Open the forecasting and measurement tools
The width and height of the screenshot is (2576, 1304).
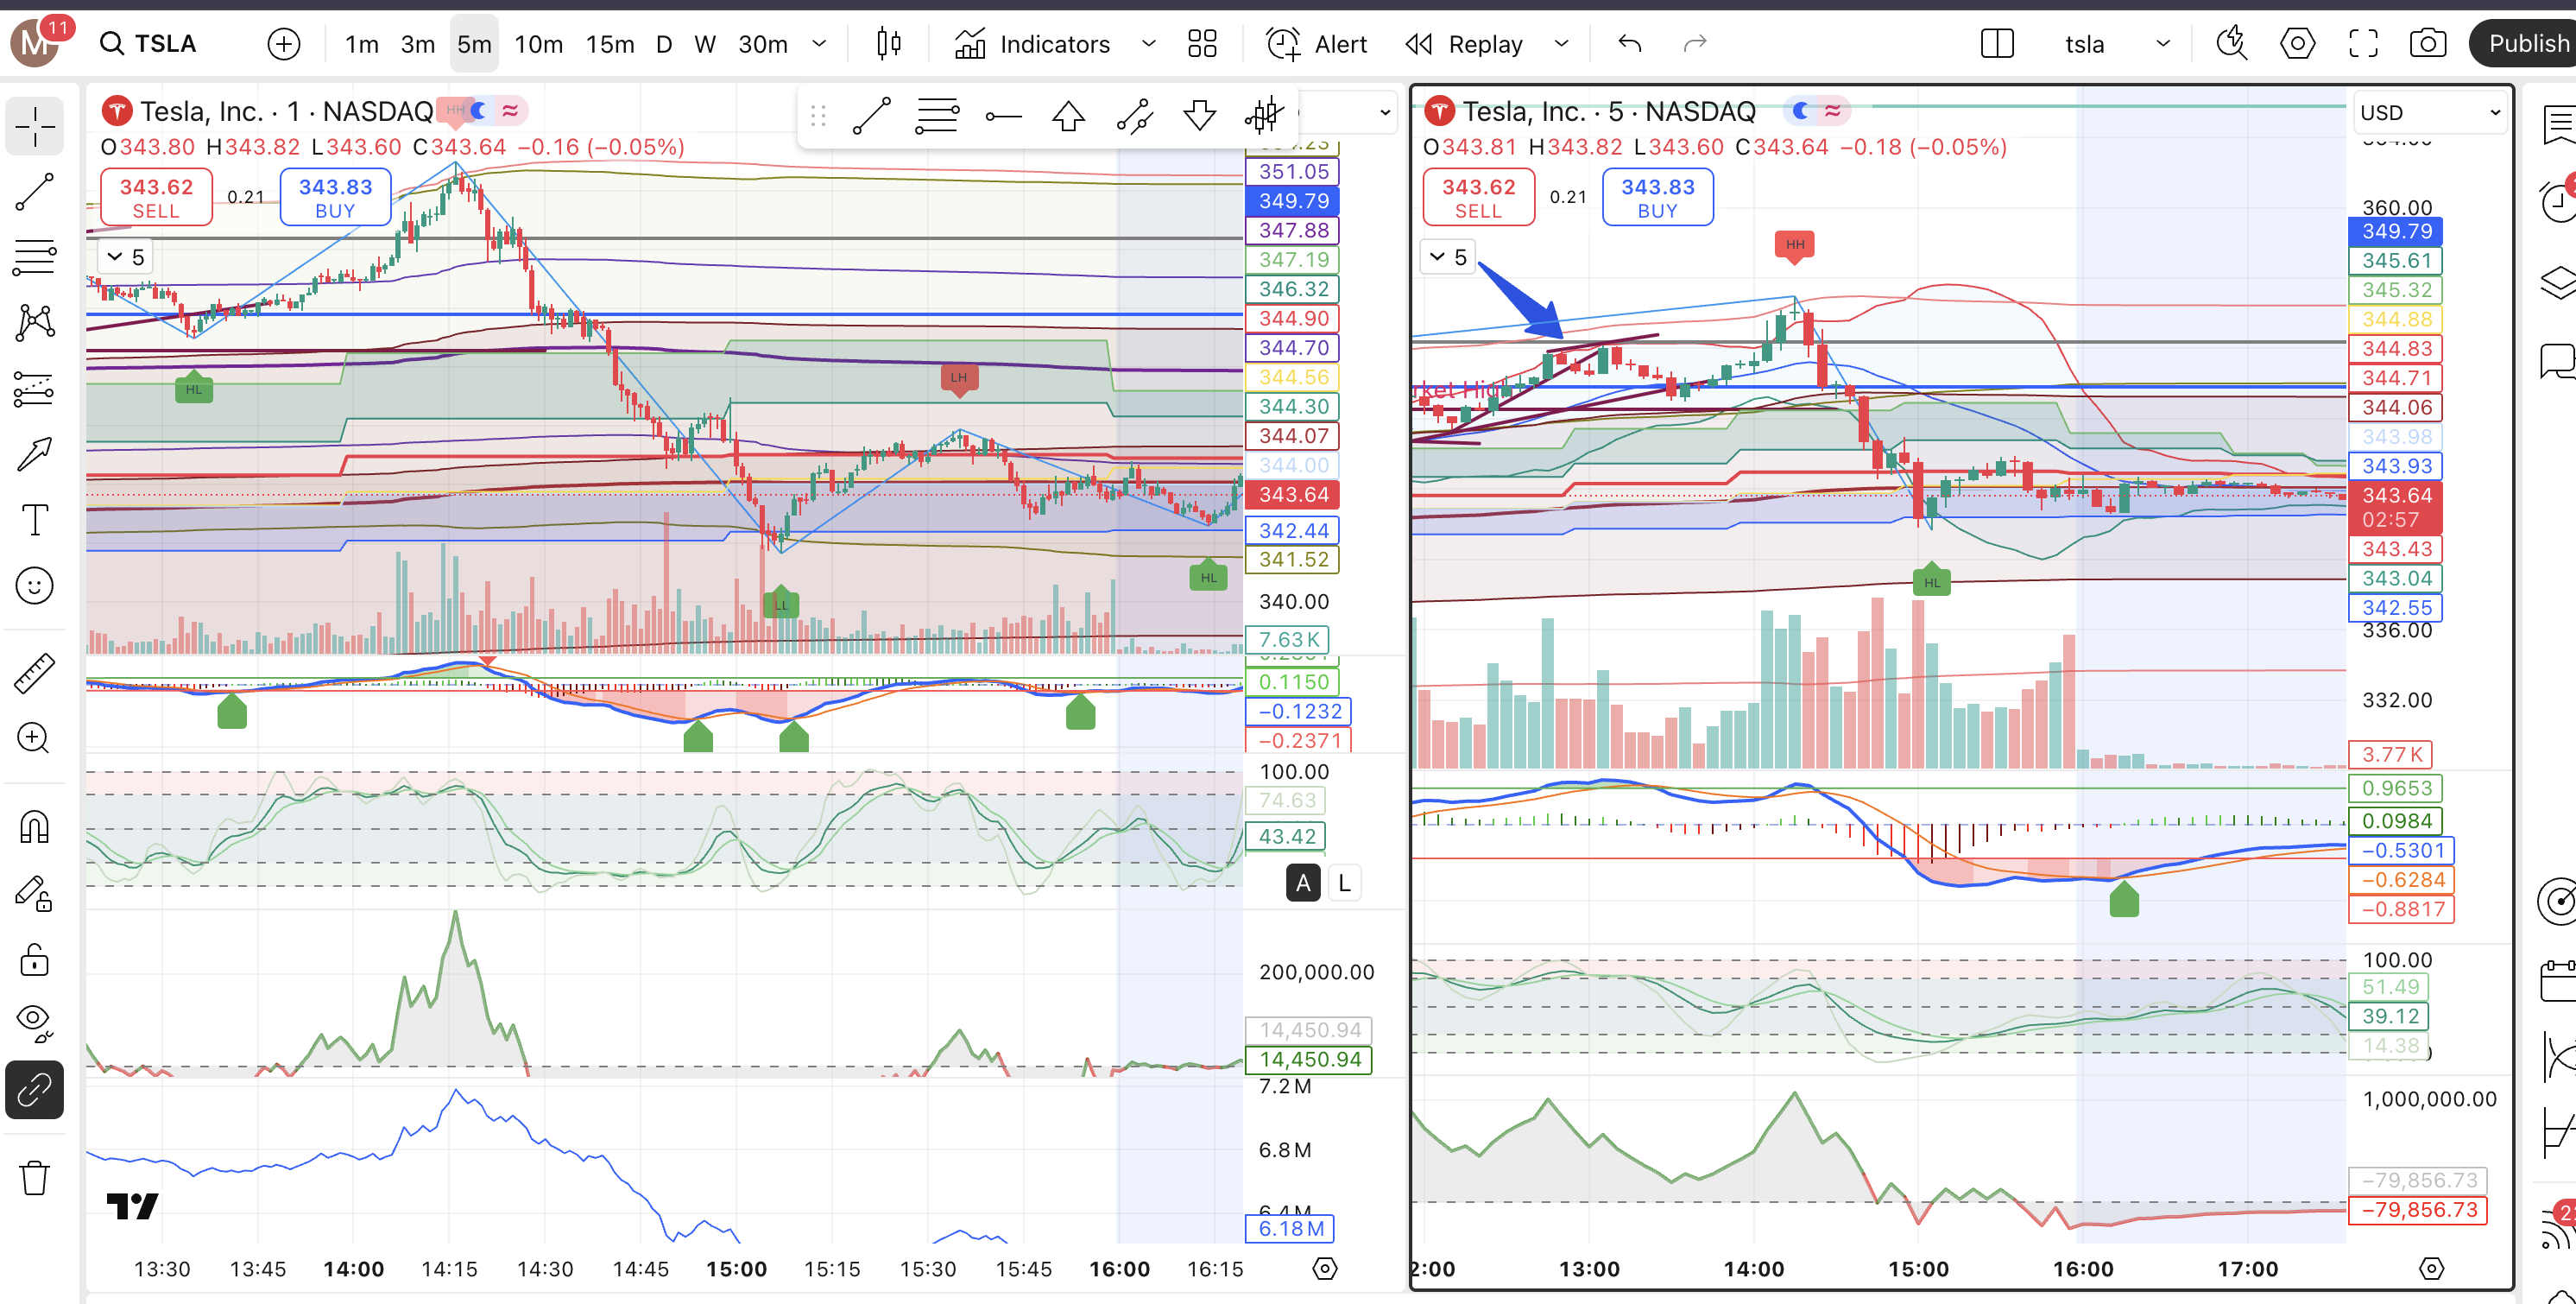tap(34, 389)
